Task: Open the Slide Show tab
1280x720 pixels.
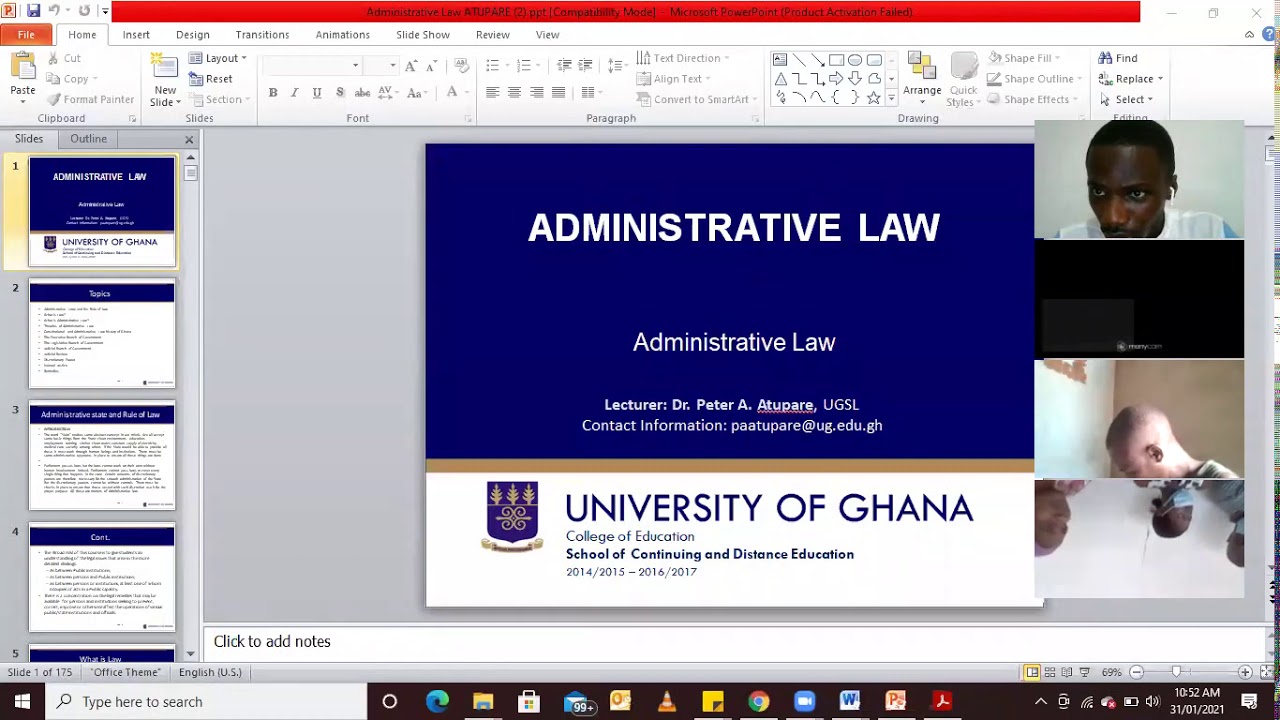Action: pos(423,34)
